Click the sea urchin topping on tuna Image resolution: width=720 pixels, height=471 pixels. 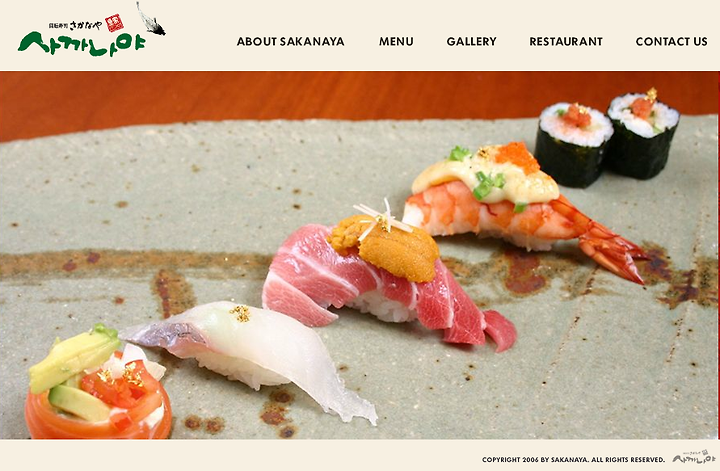[385, 247]
